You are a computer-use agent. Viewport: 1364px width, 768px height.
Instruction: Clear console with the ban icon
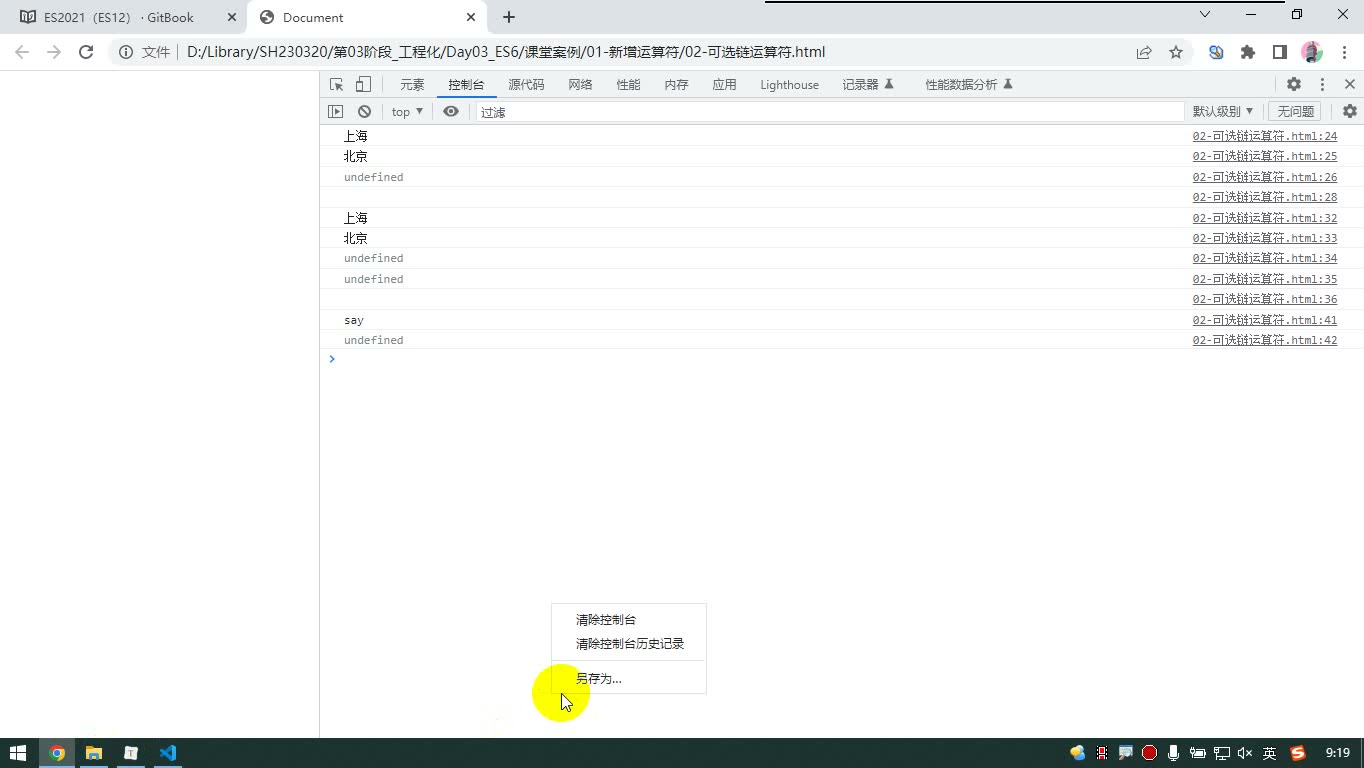point(364,112)
